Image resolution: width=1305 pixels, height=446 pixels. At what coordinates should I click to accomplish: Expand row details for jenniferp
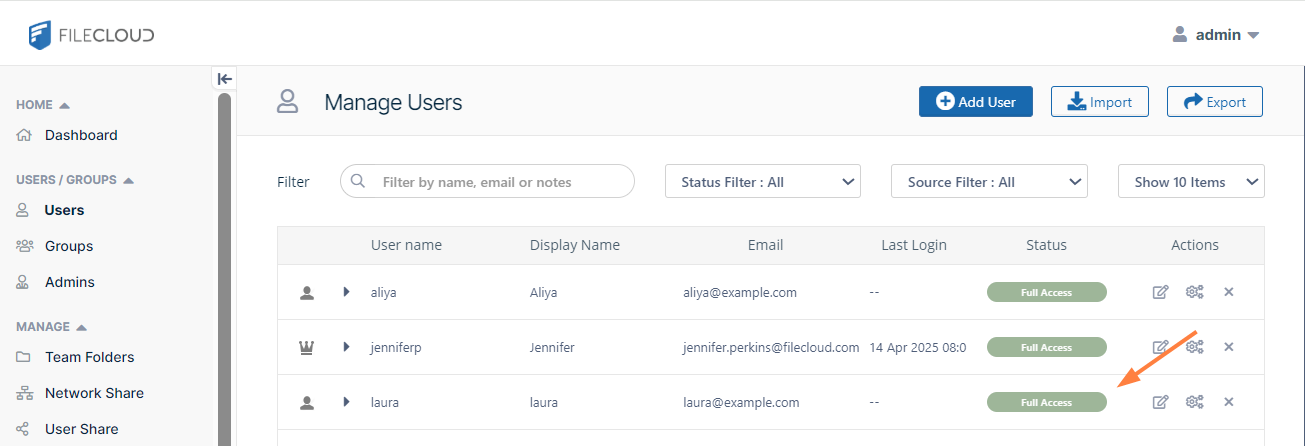[x=347, y=347]
